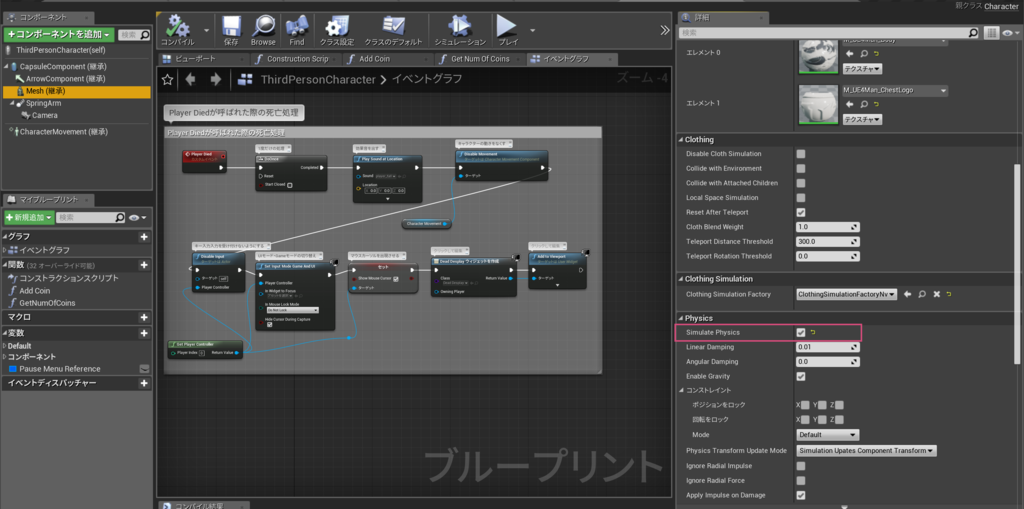Add new function with 関数 plus icon

coord(144,265)
